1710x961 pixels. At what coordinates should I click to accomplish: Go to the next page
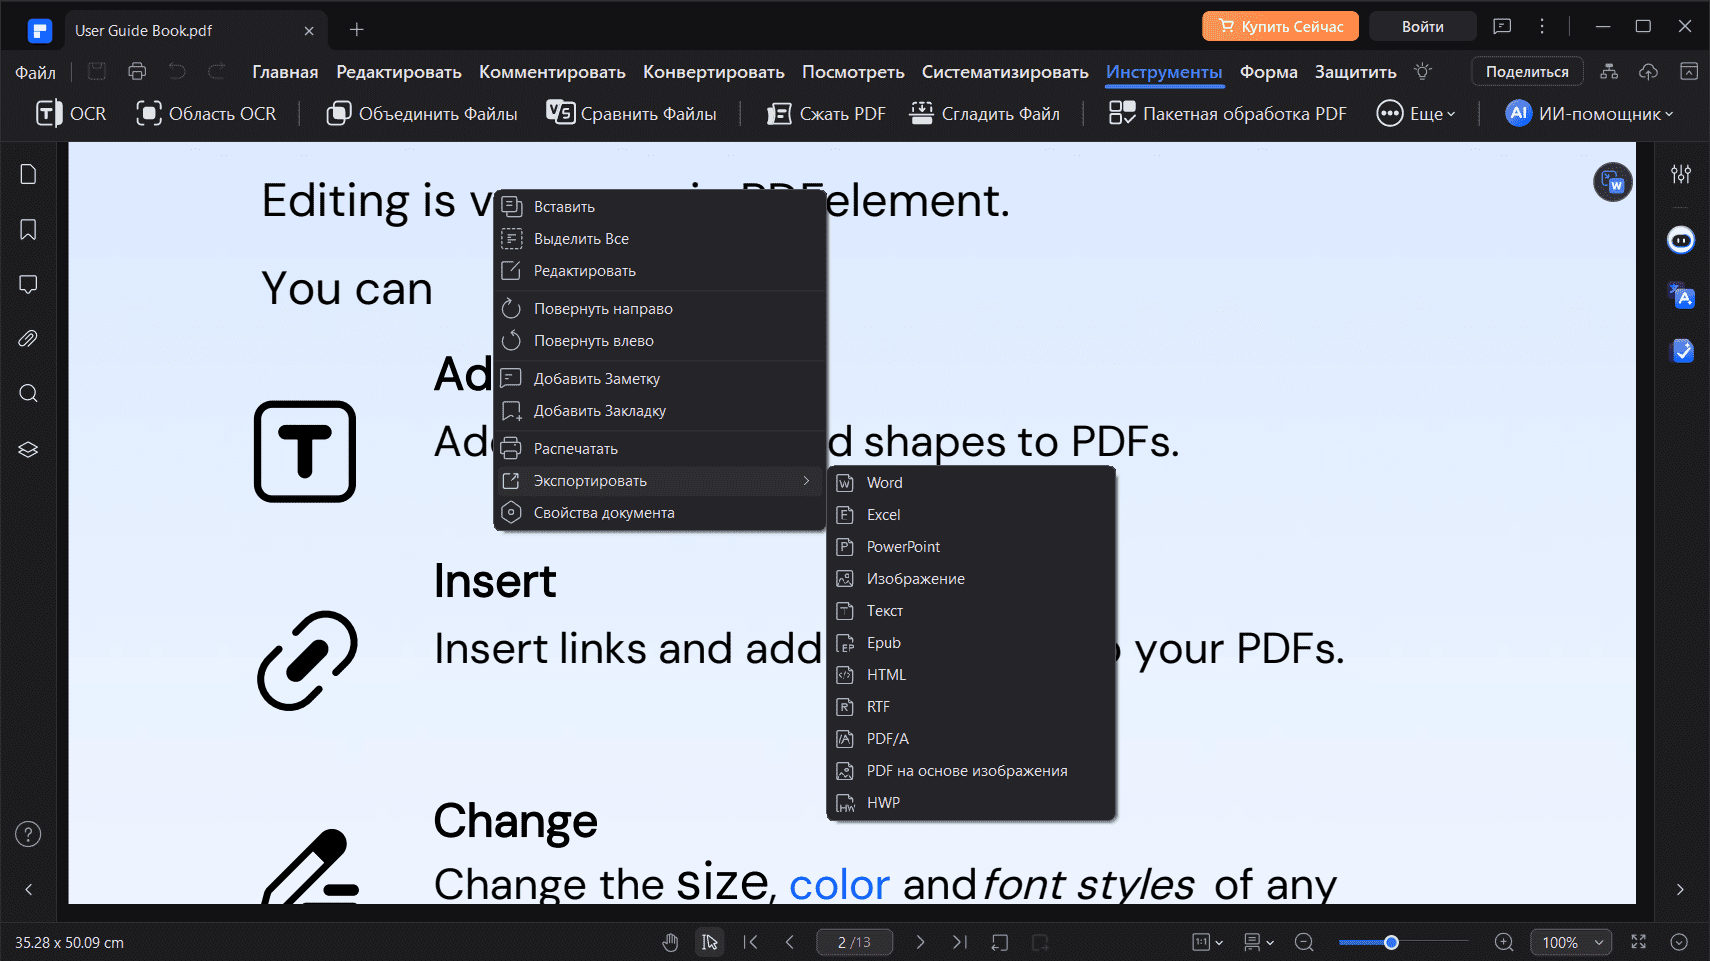[x=920, y=942]
